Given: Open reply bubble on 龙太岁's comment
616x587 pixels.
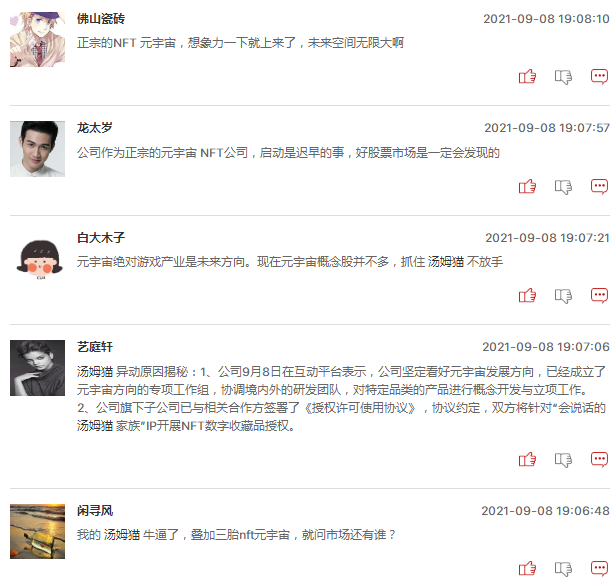Looking at the screenshot, I should point(600,187).
